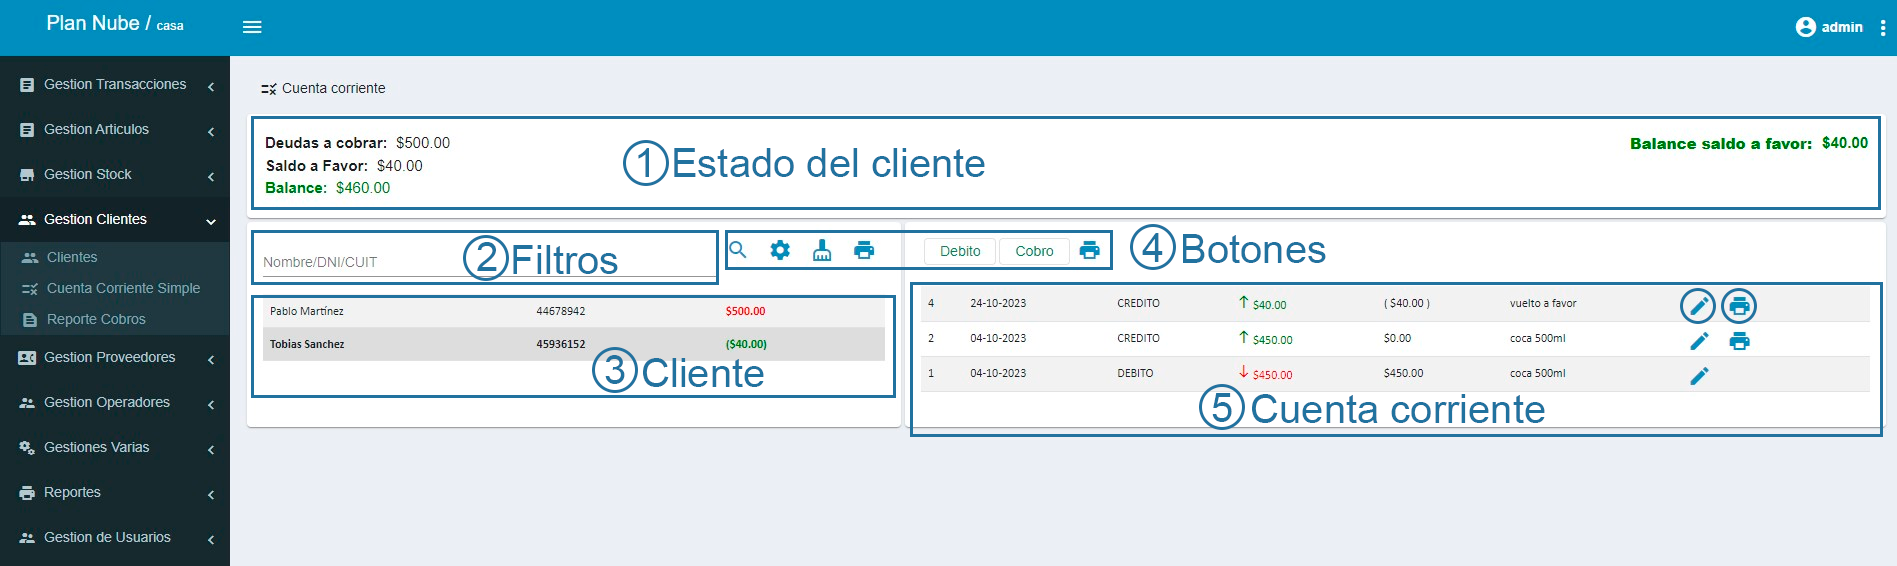Viewport: 1897px width, 566px height.
Task: Expand Gestion Proveedores chevron
Action: (x=211, y=360)
